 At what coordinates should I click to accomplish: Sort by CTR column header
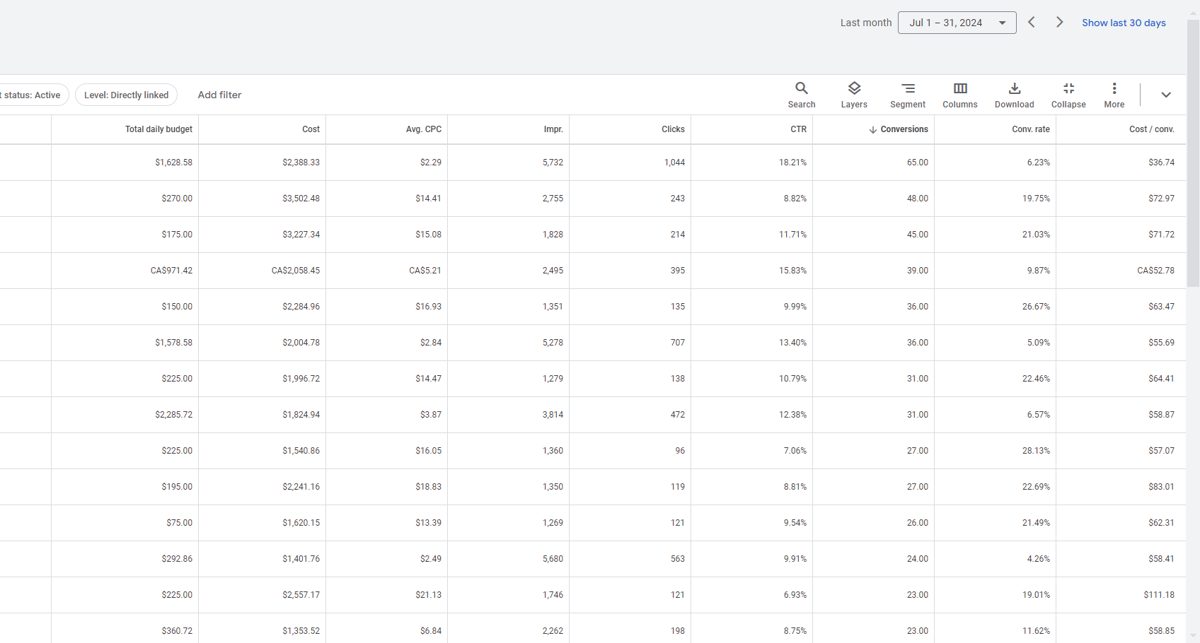coord(798,129)
